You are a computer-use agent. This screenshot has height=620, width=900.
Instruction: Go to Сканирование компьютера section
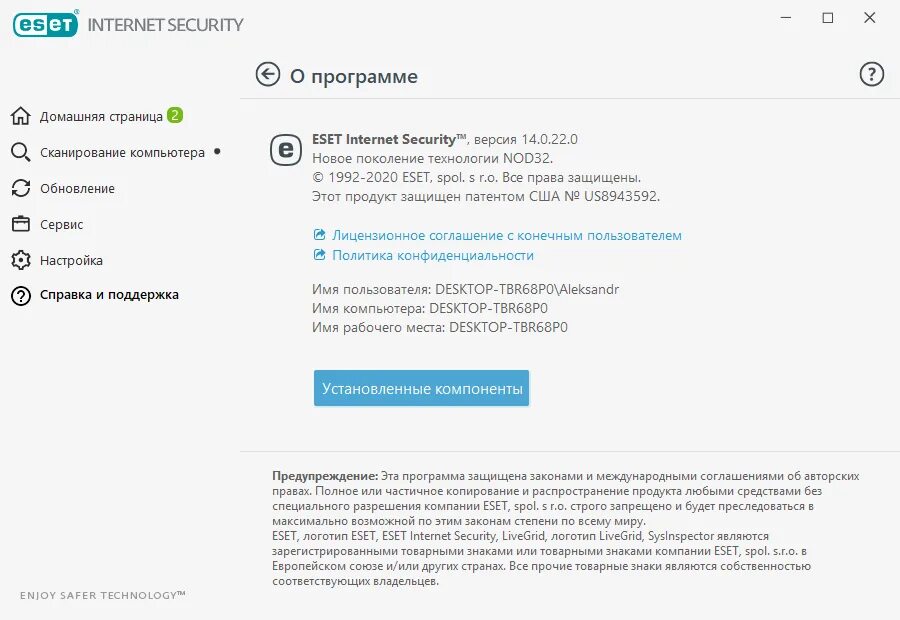(122, 153)
